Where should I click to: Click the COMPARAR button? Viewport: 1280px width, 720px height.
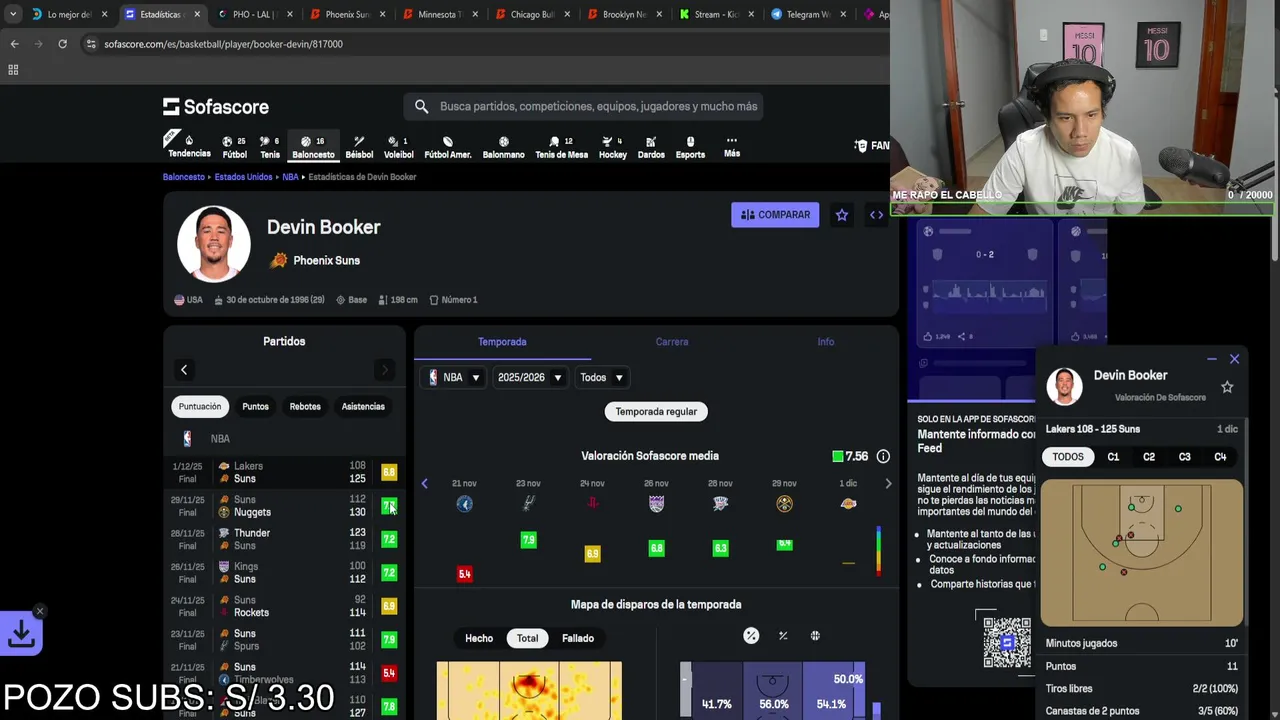775,215
